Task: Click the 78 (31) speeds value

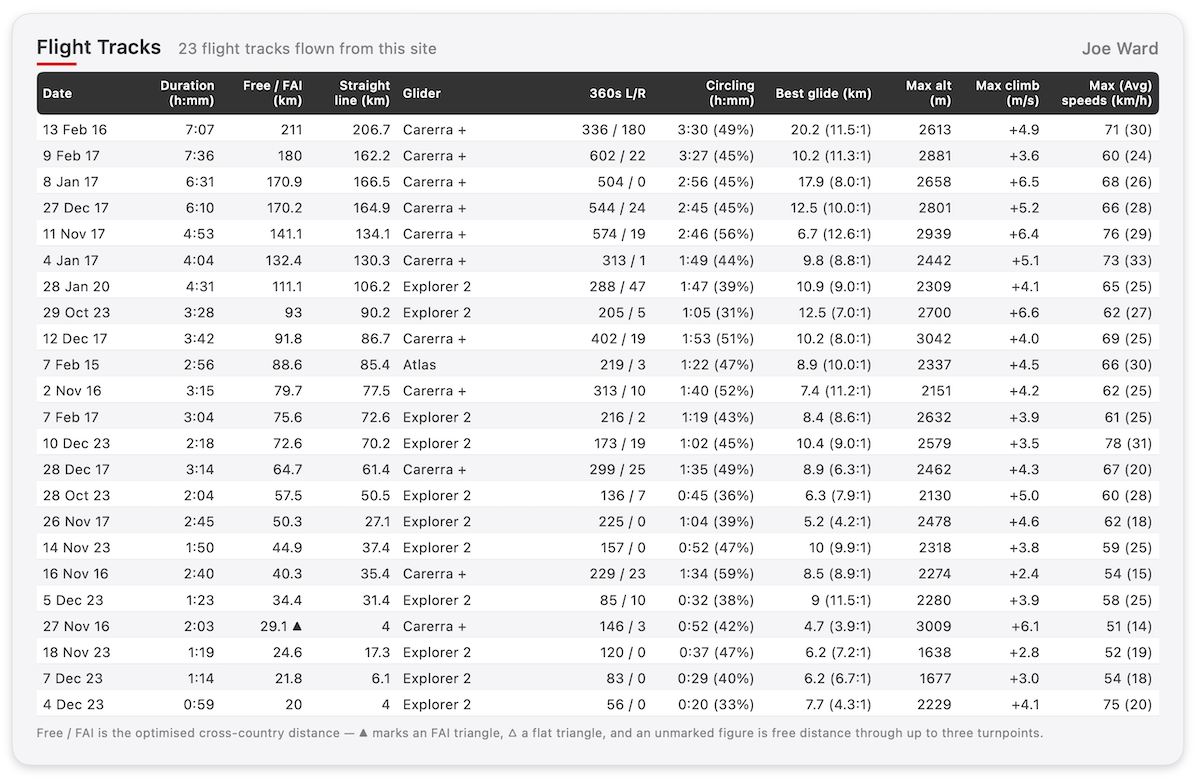Action: coord(1126,443)
